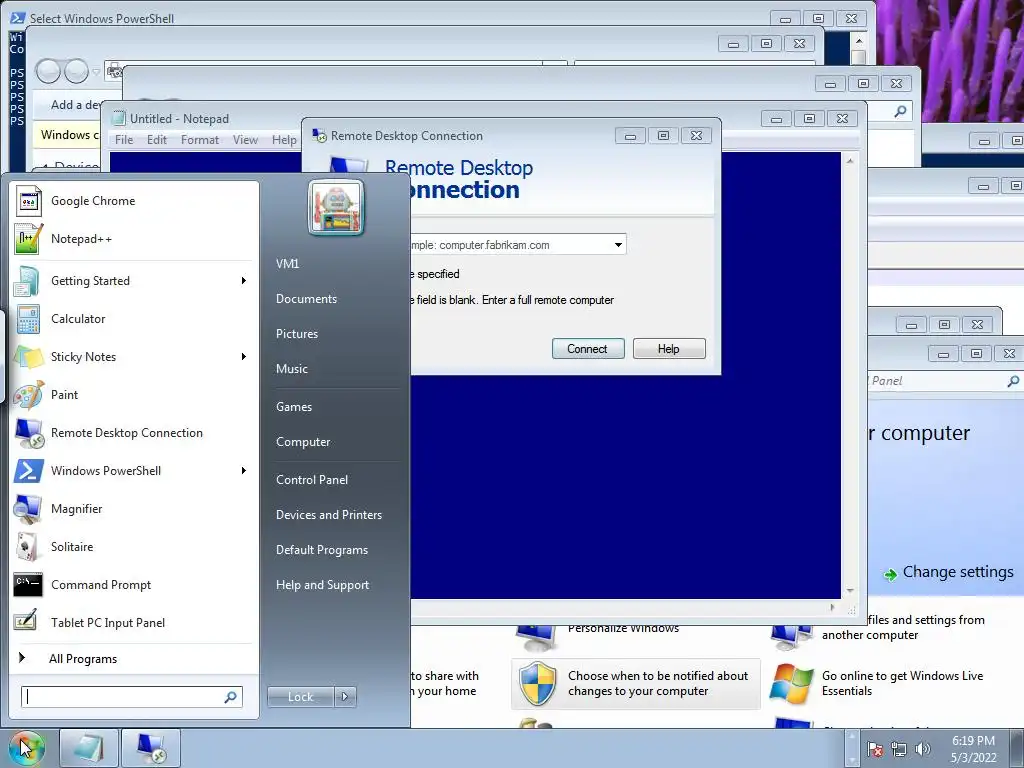Click the Back button in Explorer window
This screenshot has width=1024, height=768.
(x=48, y=71)
